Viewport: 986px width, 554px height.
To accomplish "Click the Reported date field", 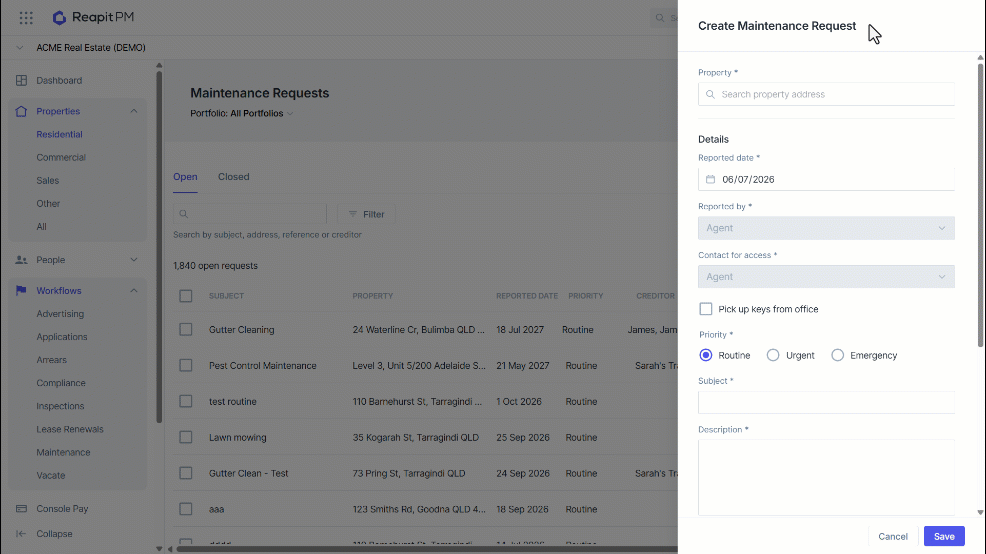I will click(826, 179).
